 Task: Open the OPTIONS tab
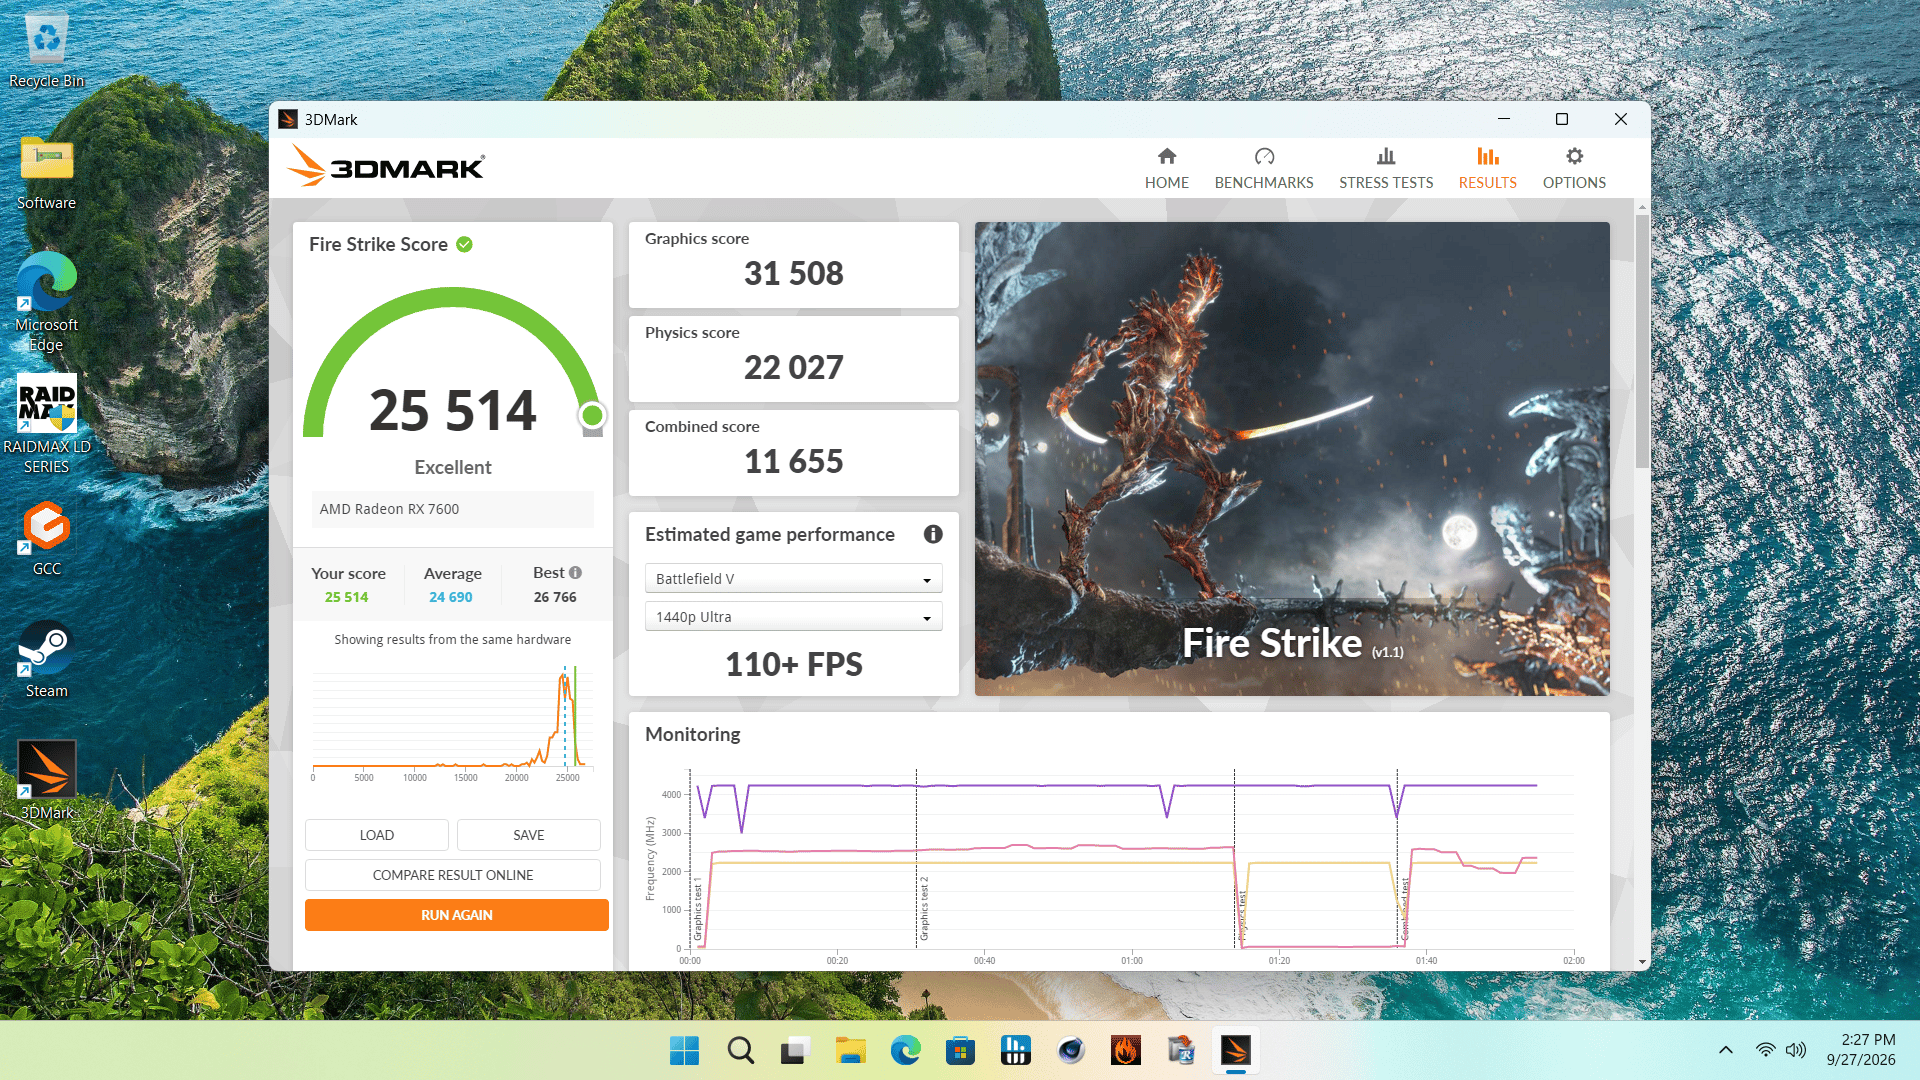(1574, 168)
